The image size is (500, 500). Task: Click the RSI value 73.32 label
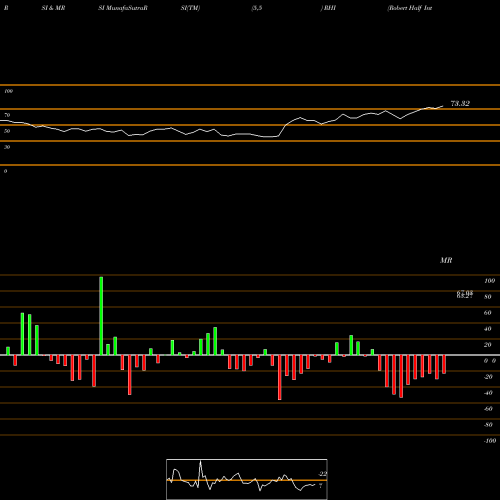point(460,104)
